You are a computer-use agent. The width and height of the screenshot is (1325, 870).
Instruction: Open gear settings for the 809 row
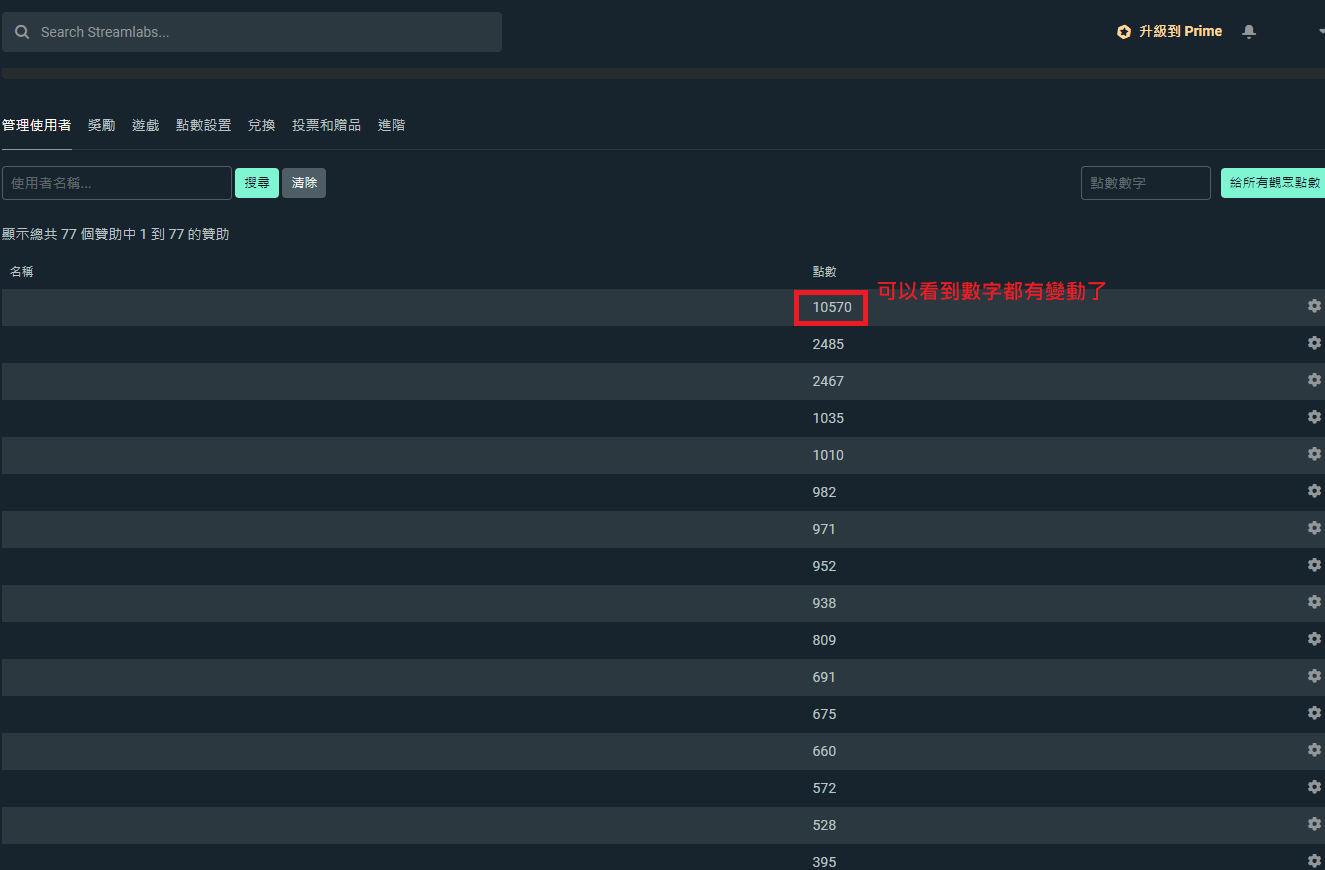[1314, 639]
